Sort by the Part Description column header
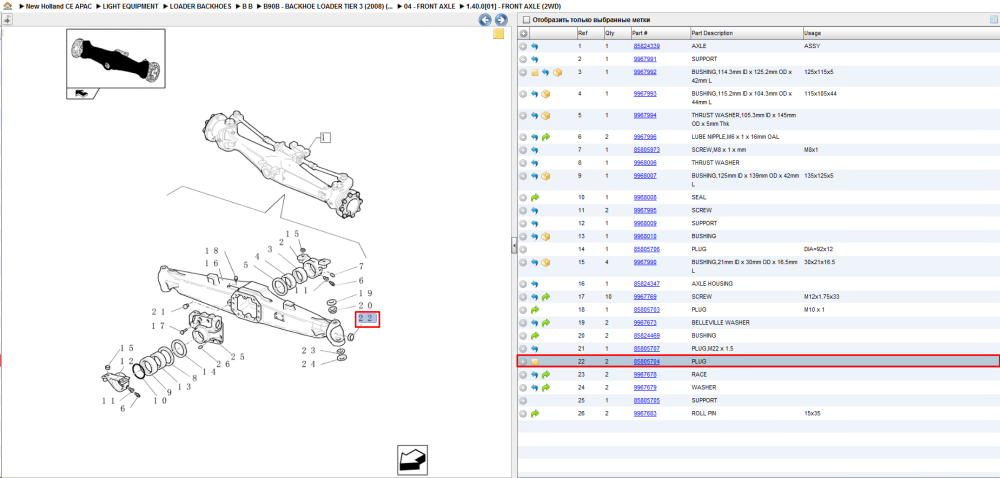 click(746, 33)
